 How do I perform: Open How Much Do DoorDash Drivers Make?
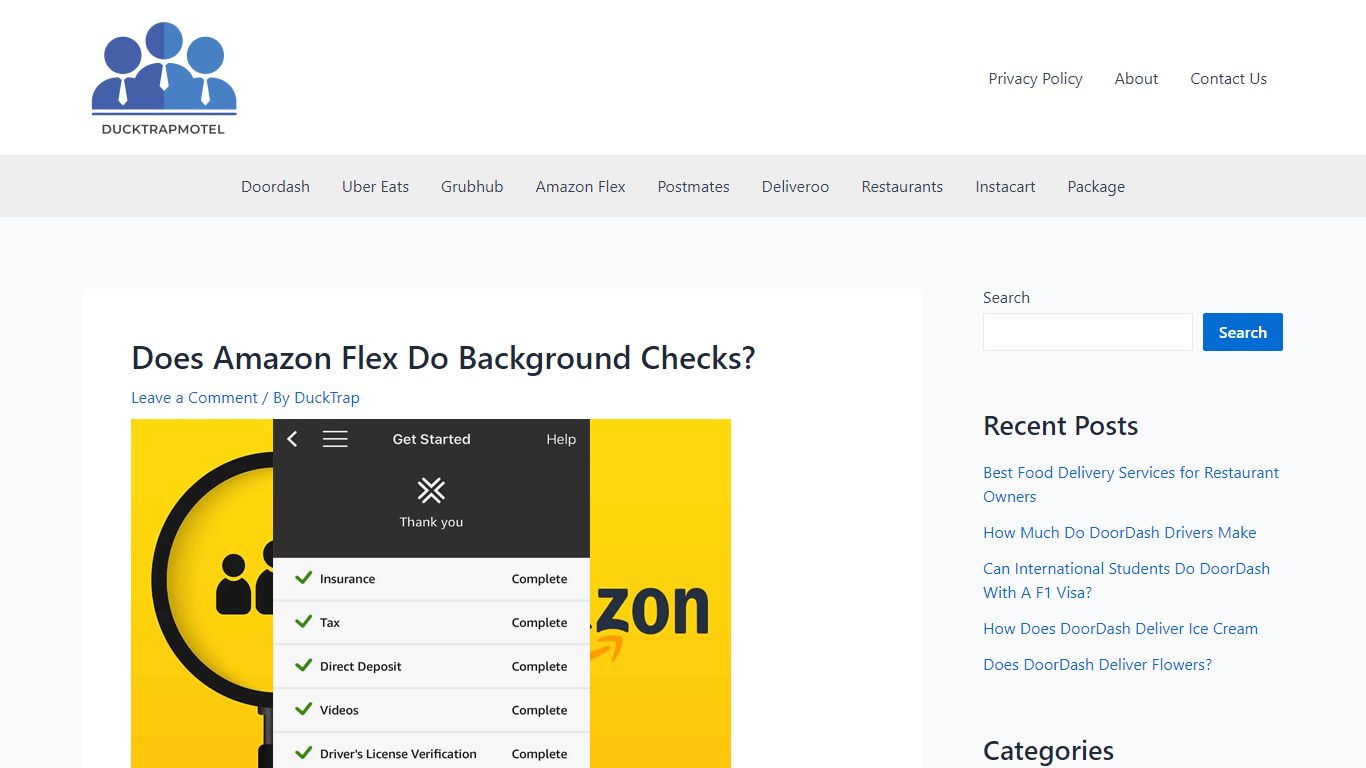tap(1119, 532)
